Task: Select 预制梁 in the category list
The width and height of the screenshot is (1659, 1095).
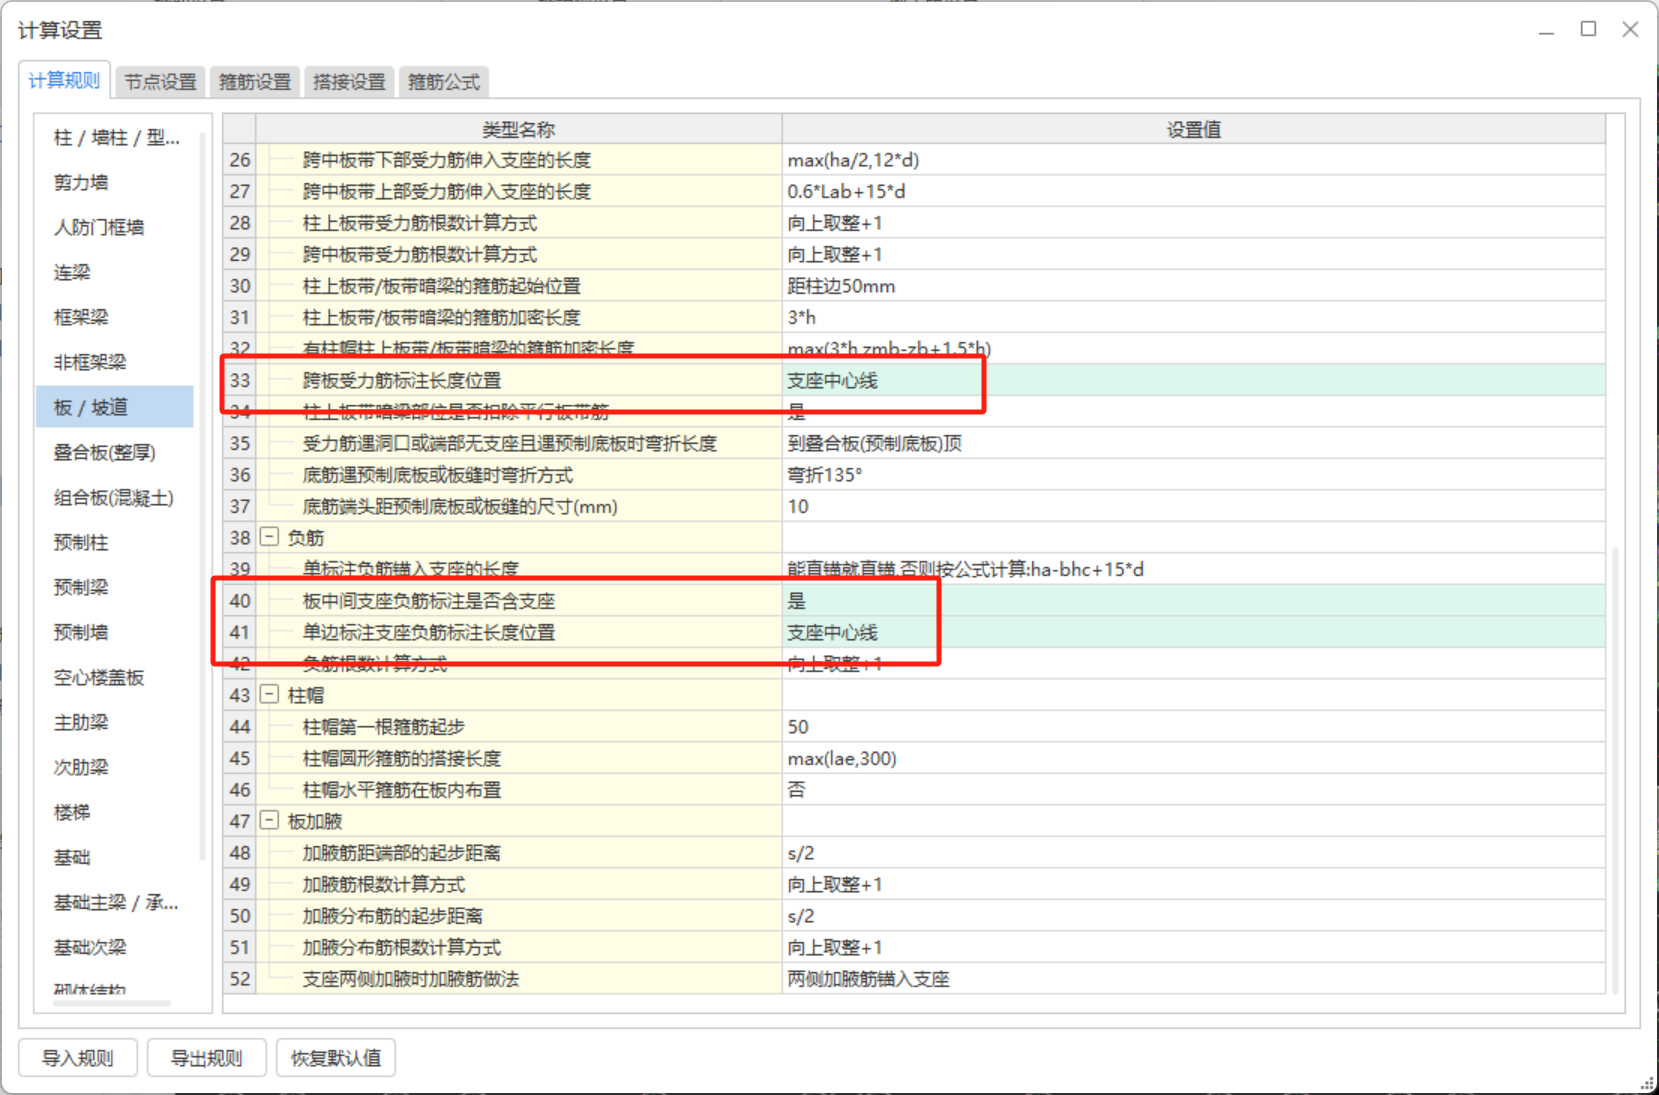Action: click(x=116, y=588)
